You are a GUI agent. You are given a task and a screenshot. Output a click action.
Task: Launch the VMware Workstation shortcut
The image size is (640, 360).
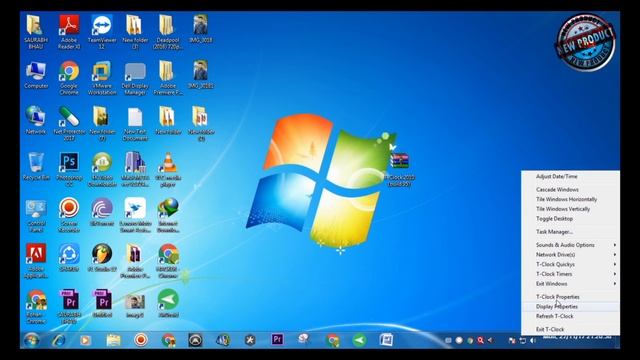click(102, 78)
